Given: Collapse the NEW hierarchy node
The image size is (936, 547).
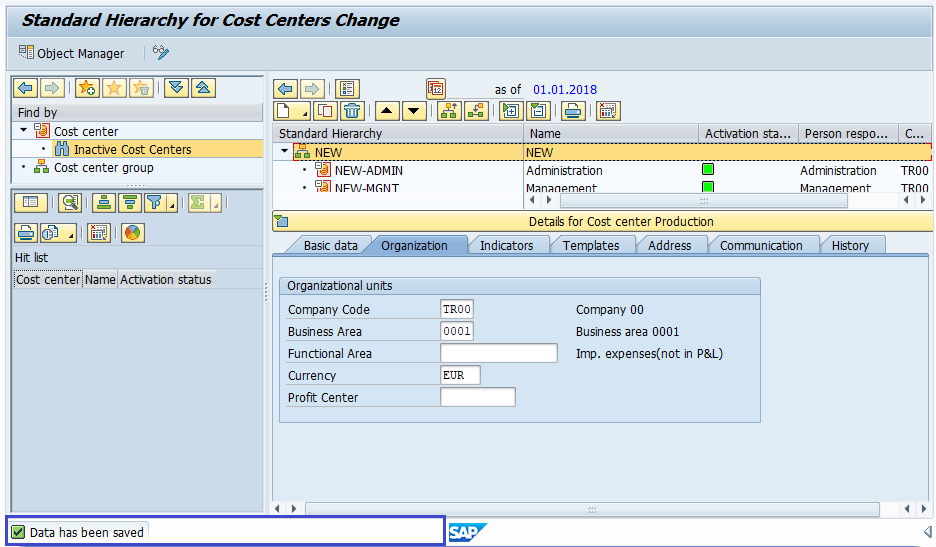Looking at the screenshot, I should tap(284, 152).
